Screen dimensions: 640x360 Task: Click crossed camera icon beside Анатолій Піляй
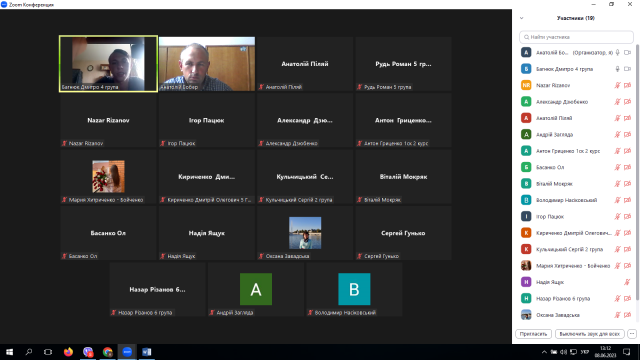click(628, 118)
